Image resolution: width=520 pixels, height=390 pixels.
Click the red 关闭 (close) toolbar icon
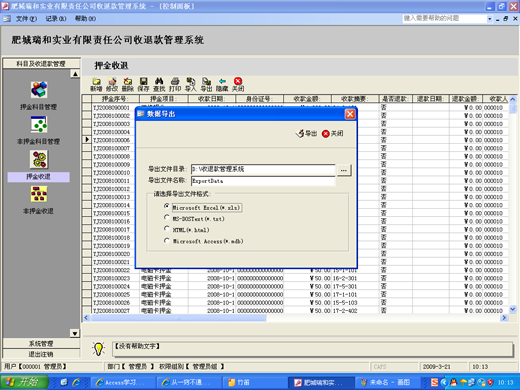click(x=238, y=85)
